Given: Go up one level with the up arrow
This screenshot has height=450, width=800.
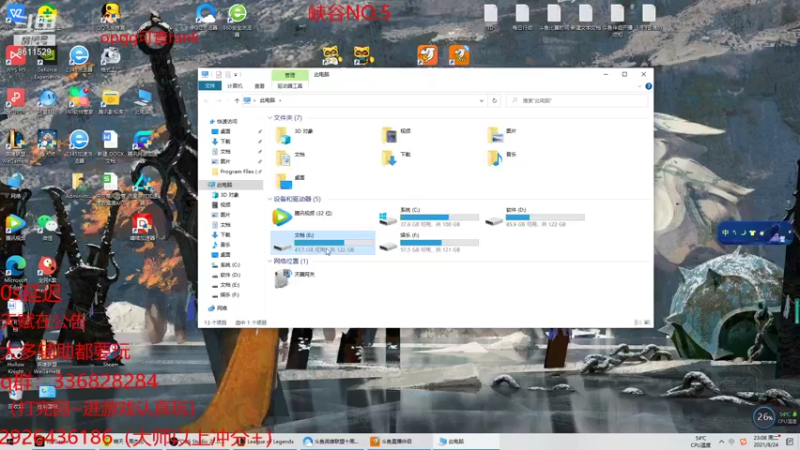Looking at the screenshot, I should click(x=237, y=101).
